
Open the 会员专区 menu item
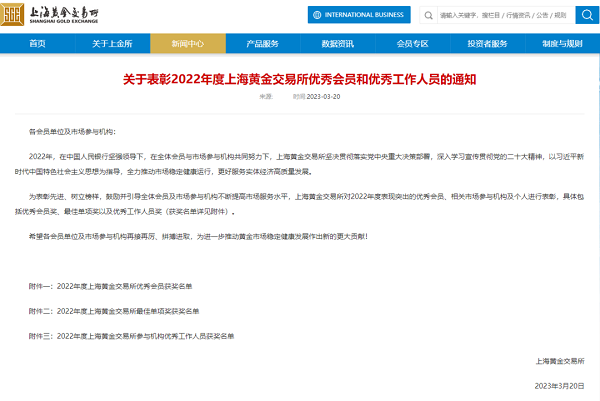(x=412, y=44)
